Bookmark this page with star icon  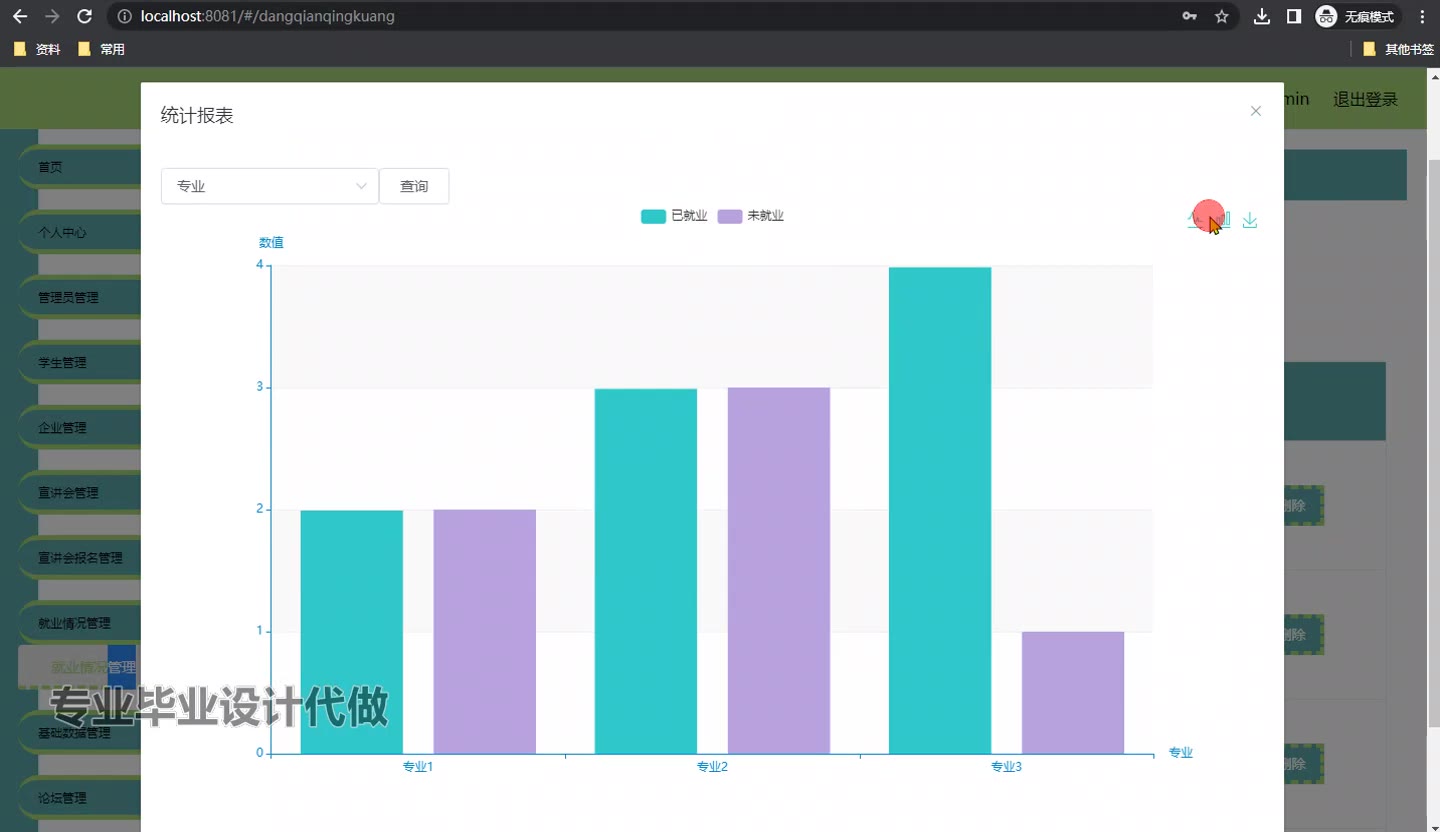tap(1221, 16)
